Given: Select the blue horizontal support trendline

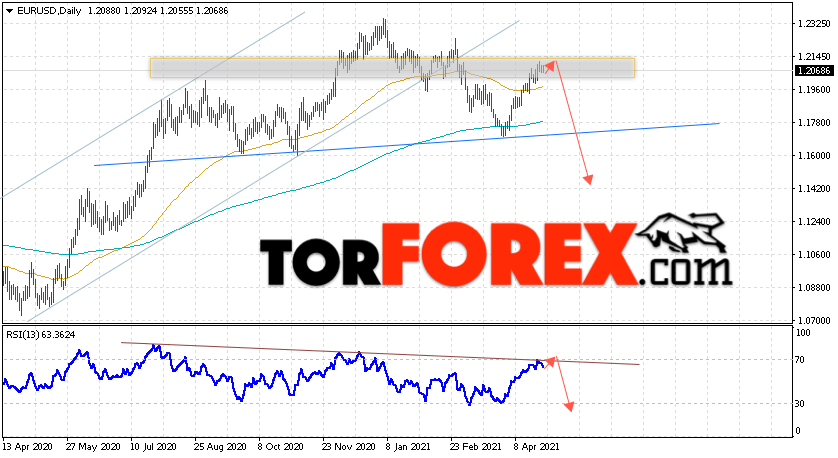Looking at the screenshot, I should click(406, 144).
